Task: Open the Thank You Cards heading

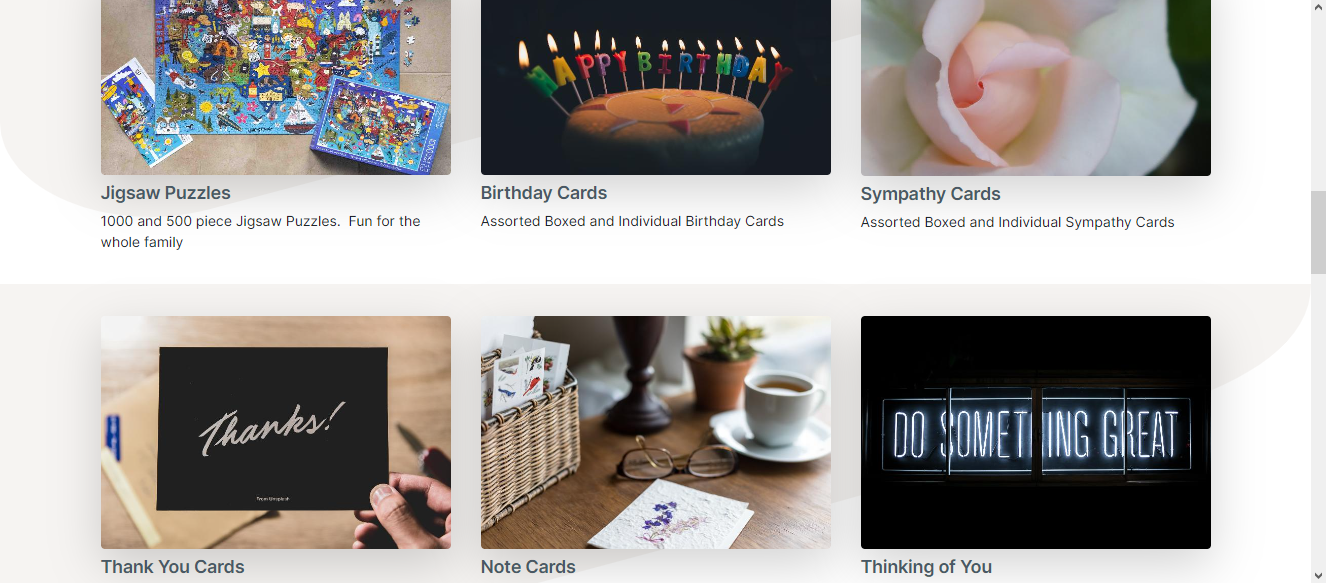Action: tap(173, 567)
